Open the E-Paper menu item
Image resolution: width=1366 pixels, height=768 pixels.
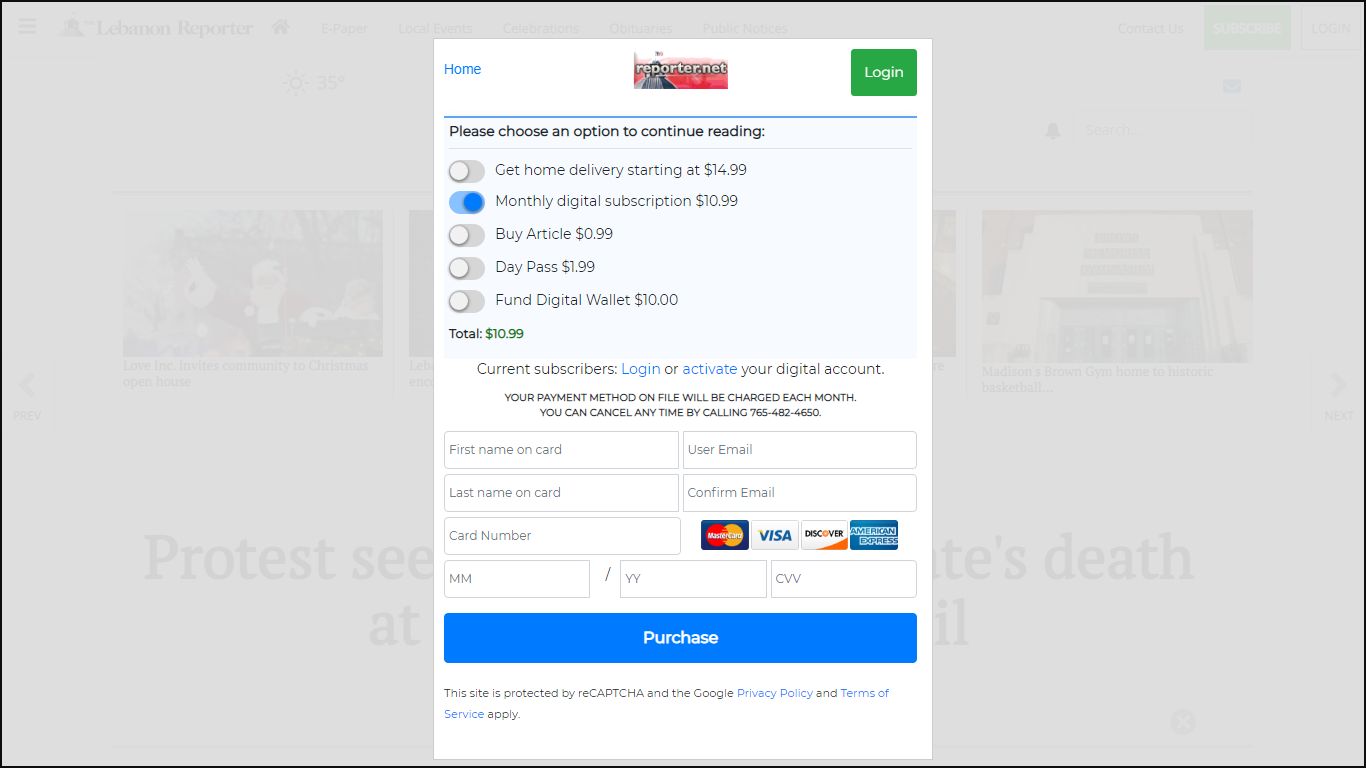point(344,28)
